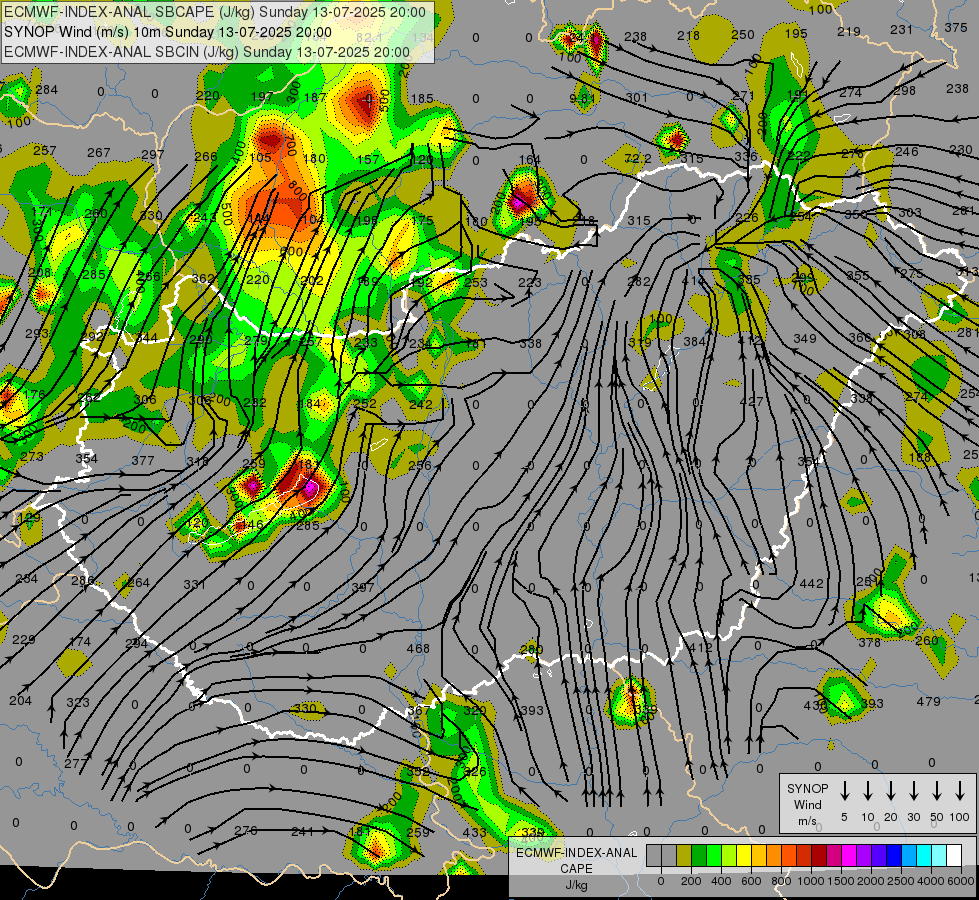979x900 pixels.
Task: Click the wind legend arrow above 20
Action: tap(890, 791)
